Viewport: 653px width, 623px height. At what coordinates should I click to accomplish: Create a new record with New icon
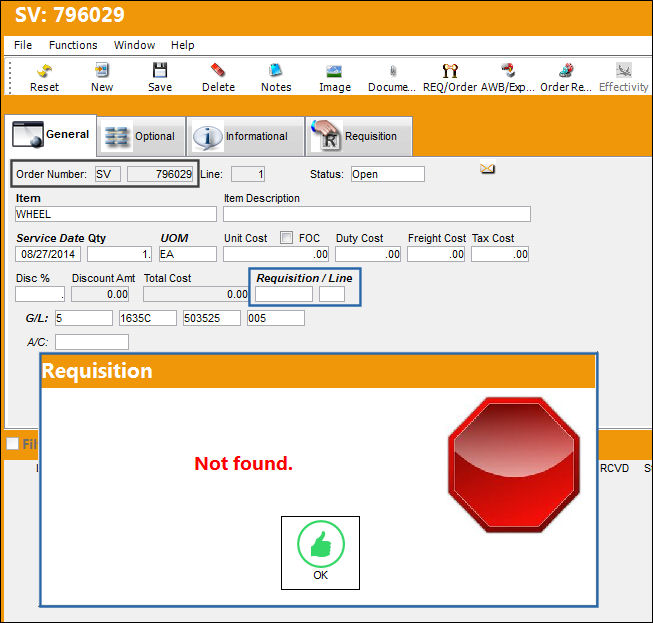click(102, 71)
